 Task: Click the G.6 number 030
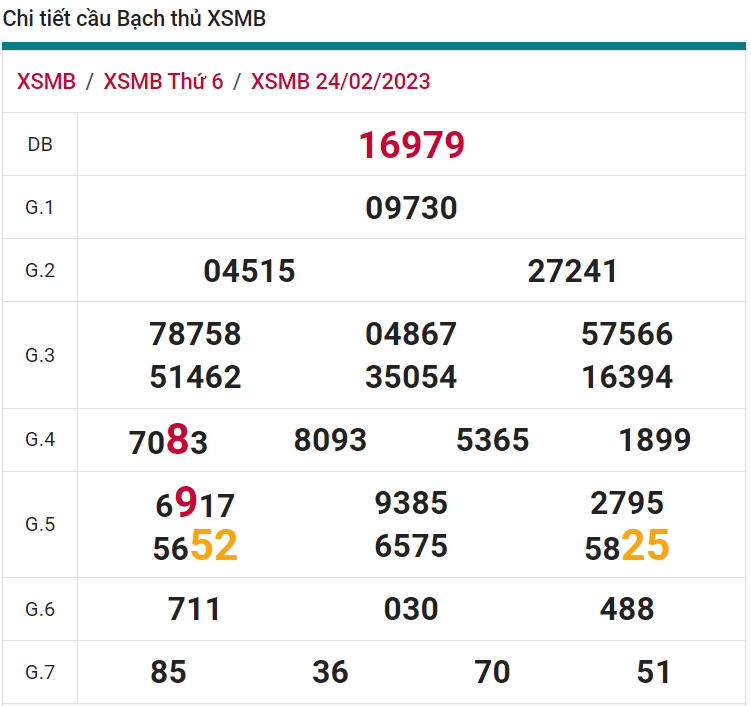[x=411, y=609]
